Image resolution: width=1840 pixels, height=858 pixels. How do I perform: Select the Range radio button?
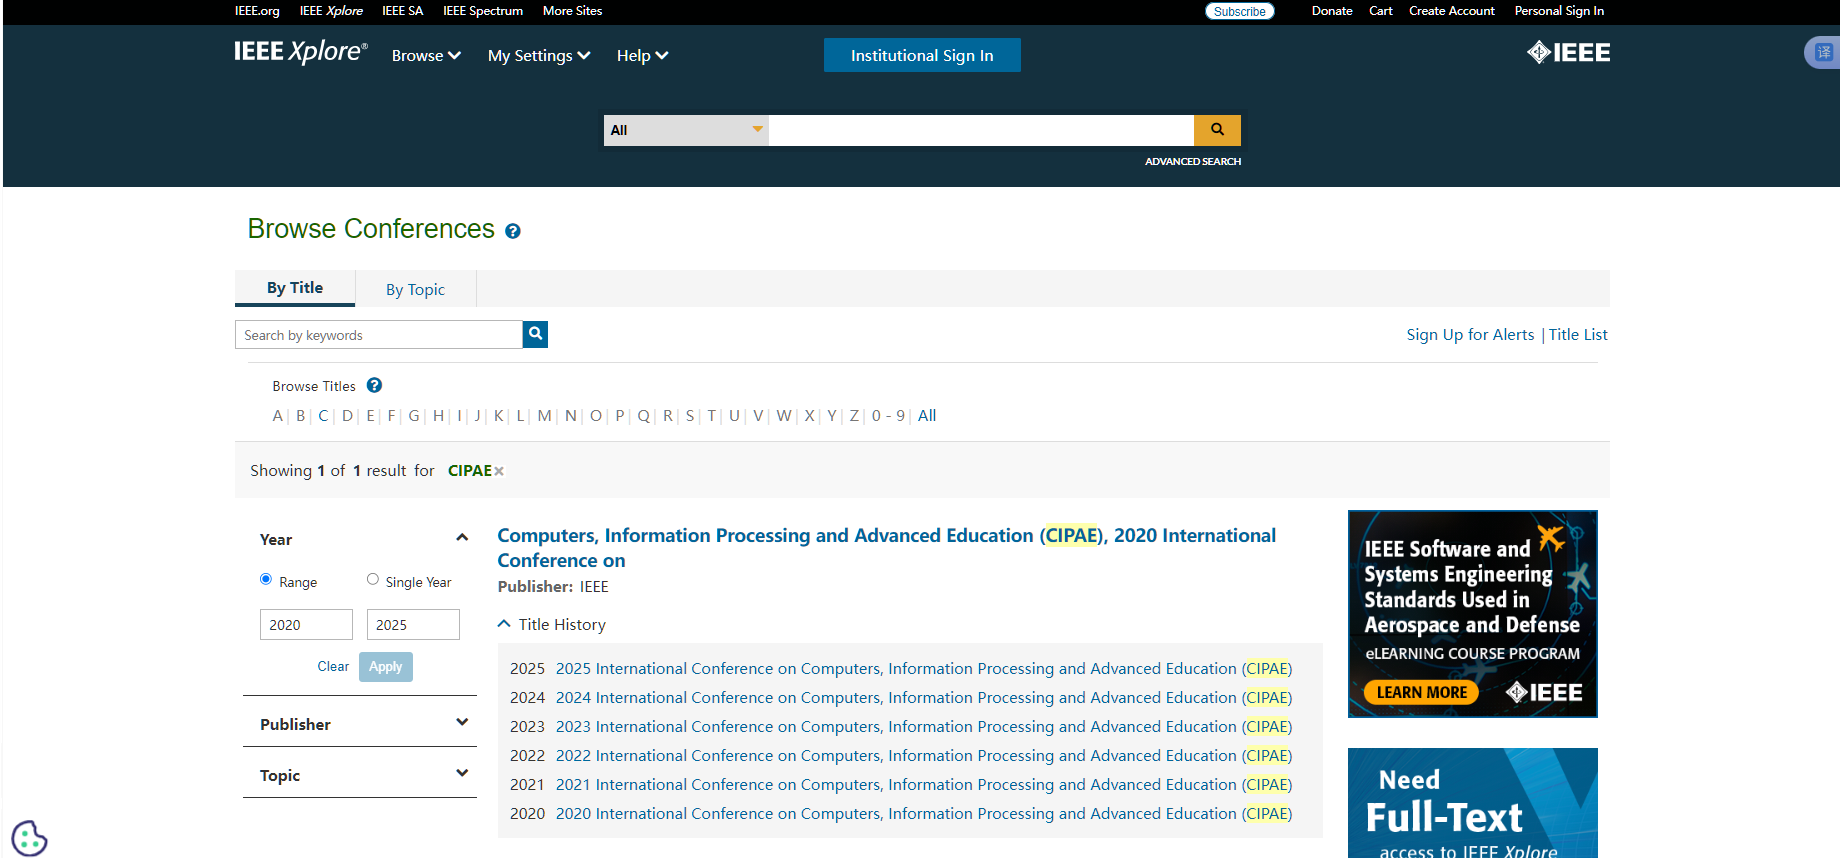[x=266, y=579]
